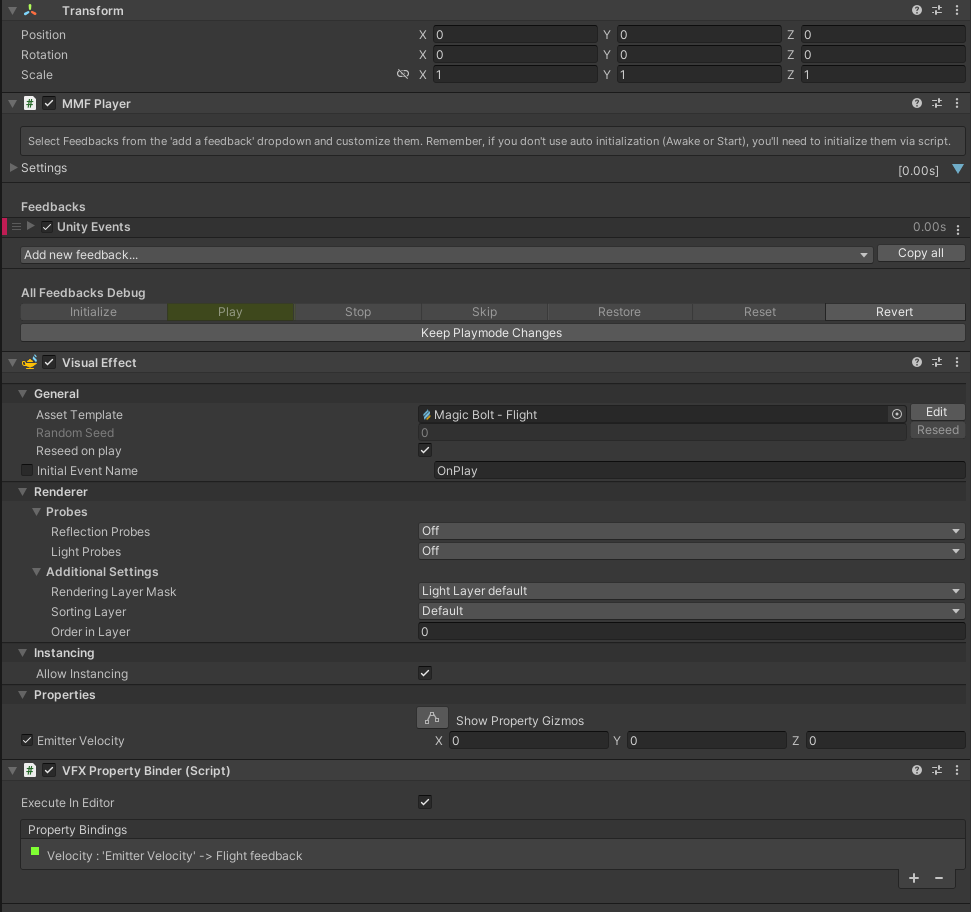
Task: Open Asset Template object picker circle
Action: pos(897,414)
